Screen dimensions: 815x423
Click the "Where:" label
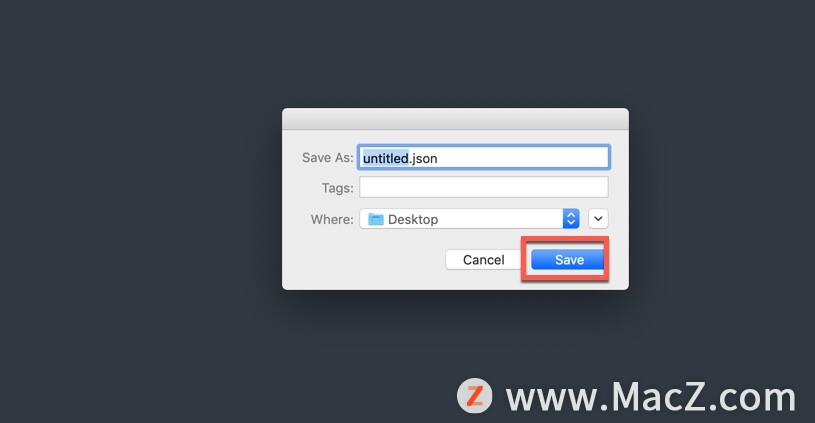coord(332,219)
